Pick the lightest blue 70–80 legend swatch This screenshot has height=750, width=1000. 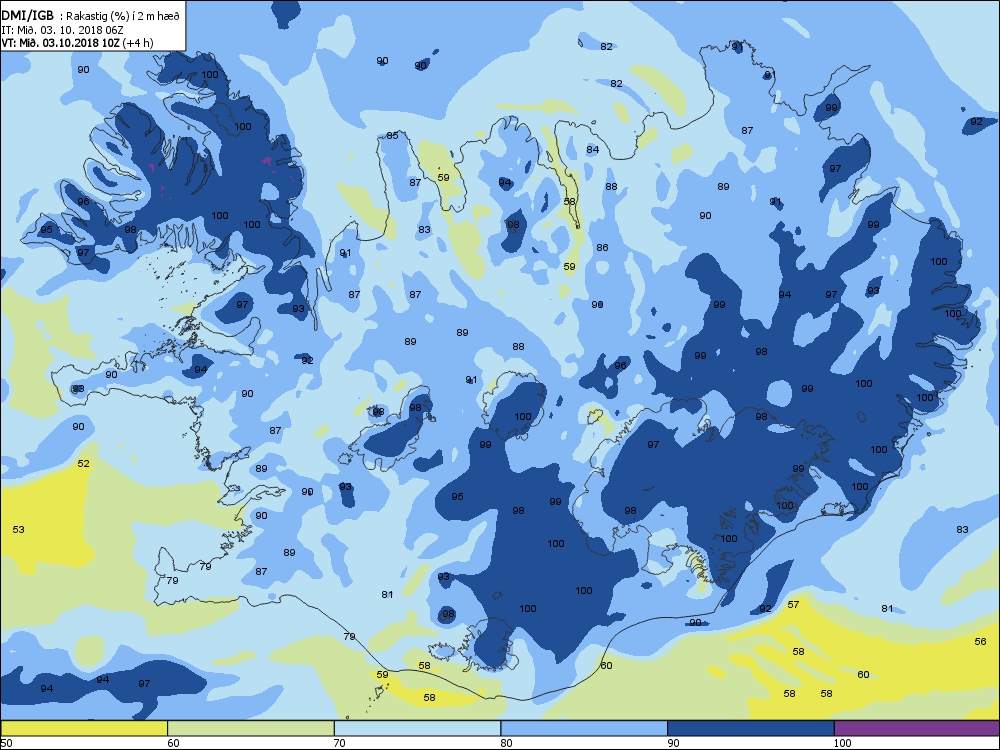(x=417, y=728)
